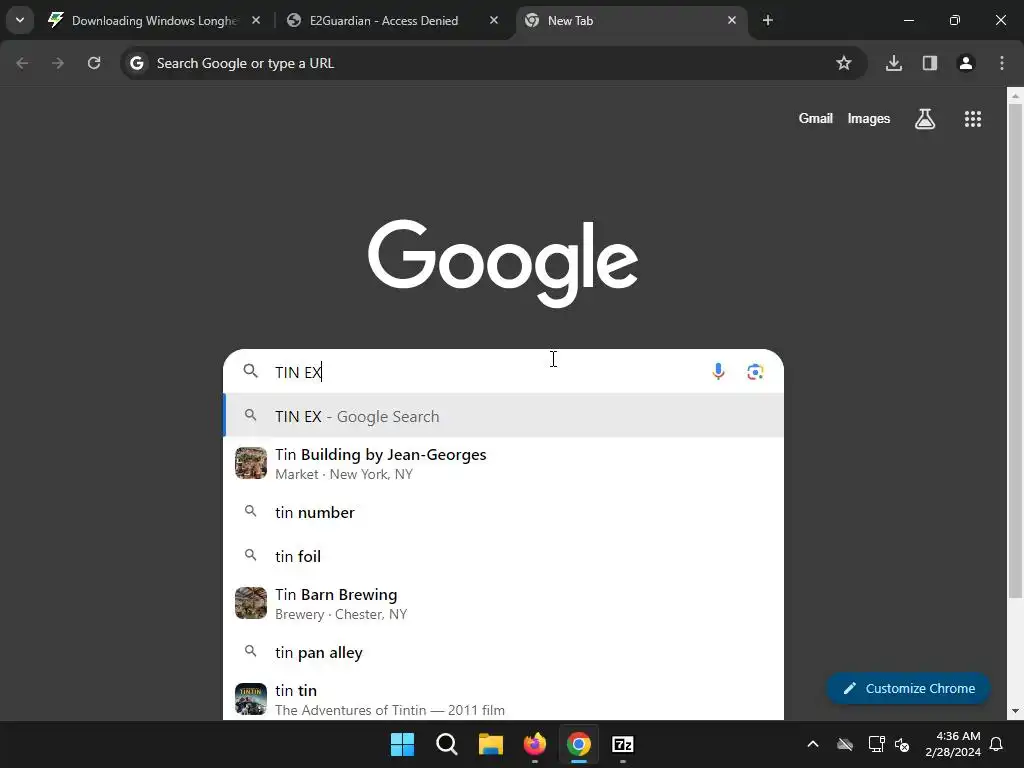Image resolution: width=1024 pixels, height=768 pixels.
Task: Toggle the Chrome side panel
Action: (x=930, y=63)
